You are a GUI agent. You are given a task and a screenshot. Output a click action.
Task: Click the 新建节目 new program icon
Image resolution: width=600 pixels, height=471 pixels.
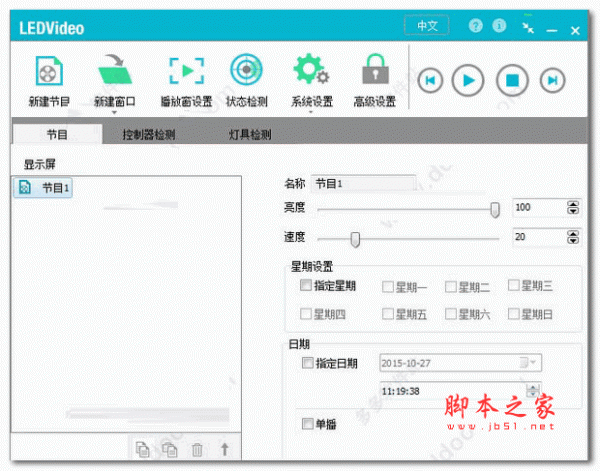point(49,71)
